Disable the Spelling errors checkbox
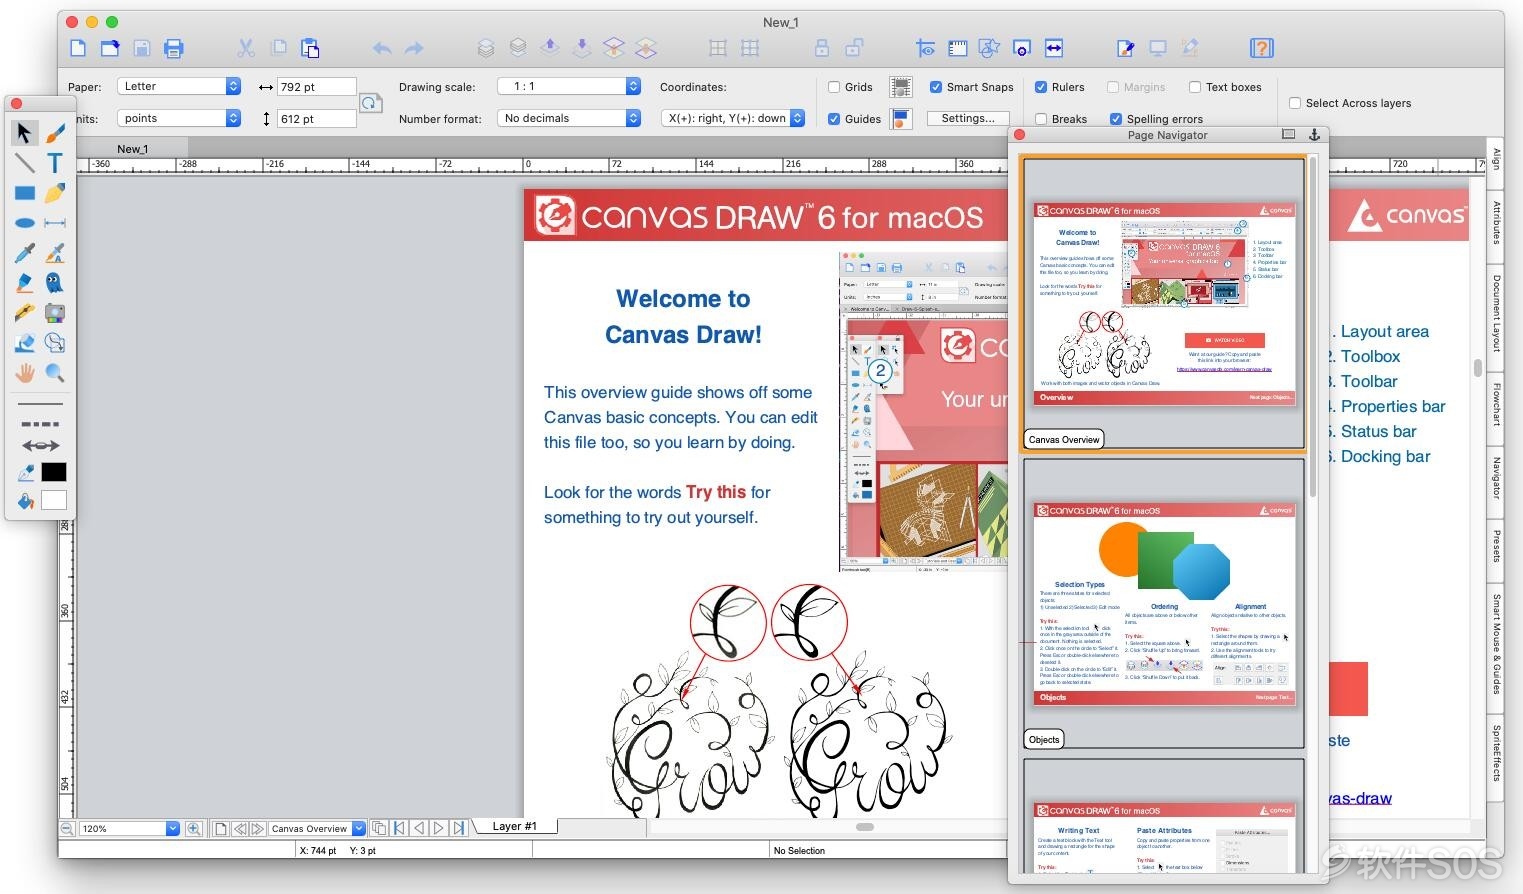The width and height of the screenshot is (1523, 894). coord(1116,119)
